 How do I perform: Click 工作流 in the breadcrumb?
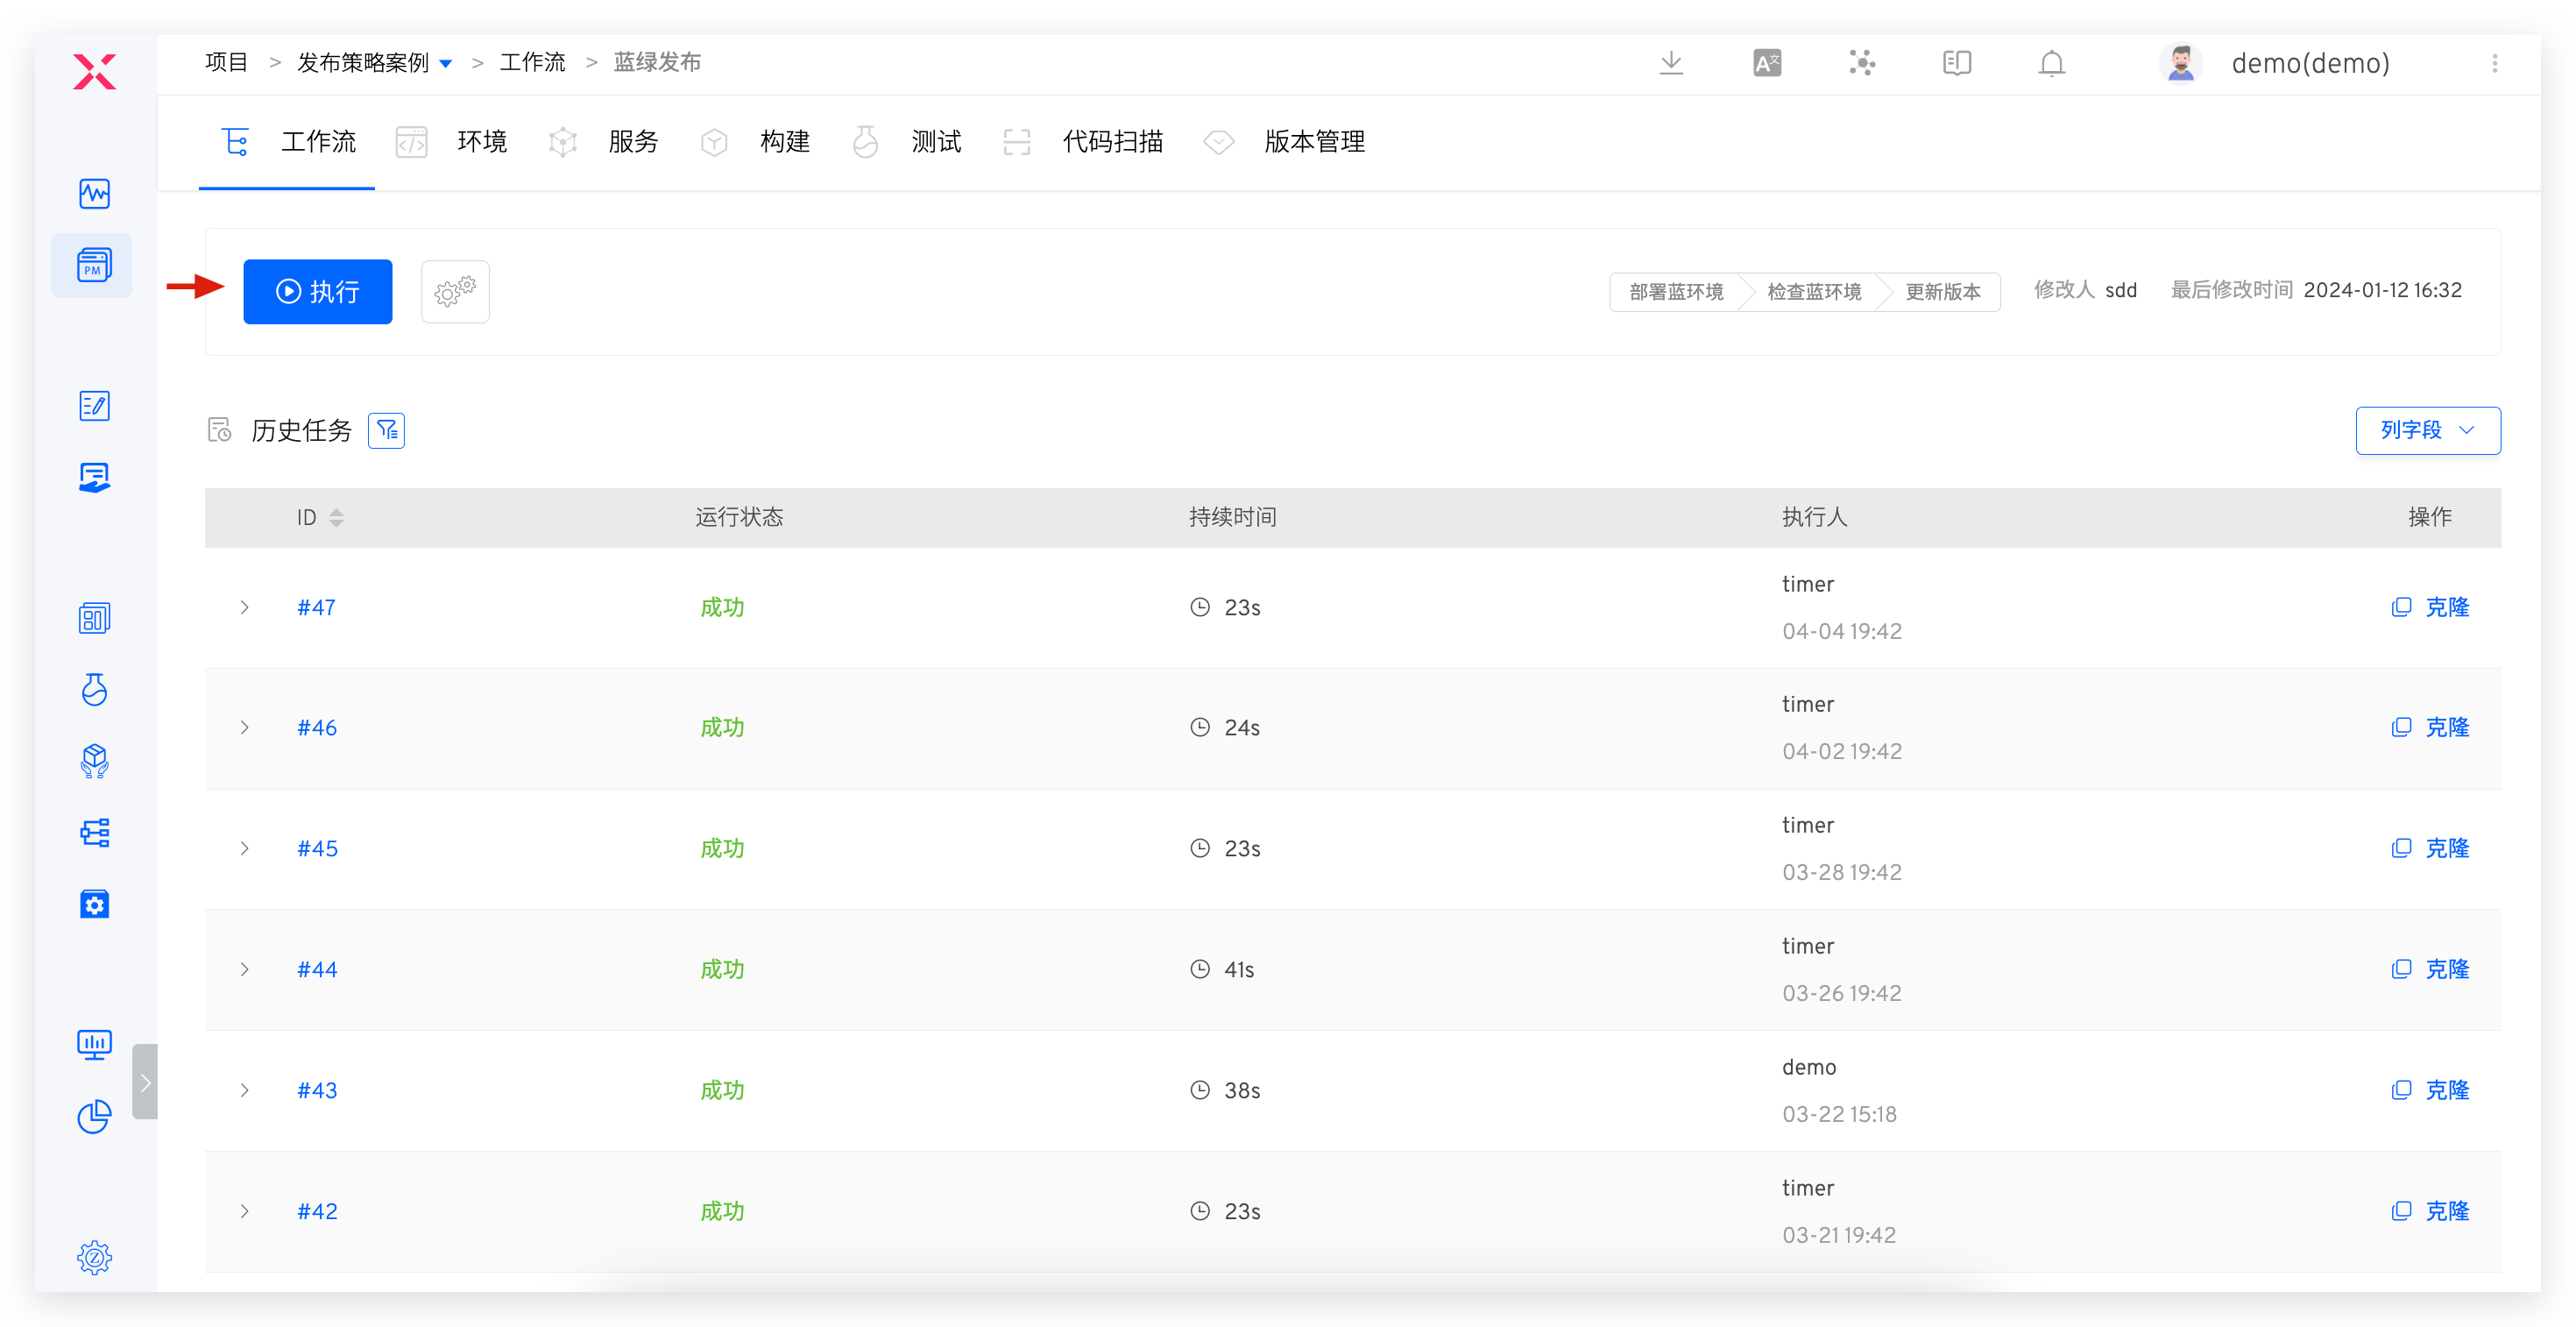tap(532, 62)
